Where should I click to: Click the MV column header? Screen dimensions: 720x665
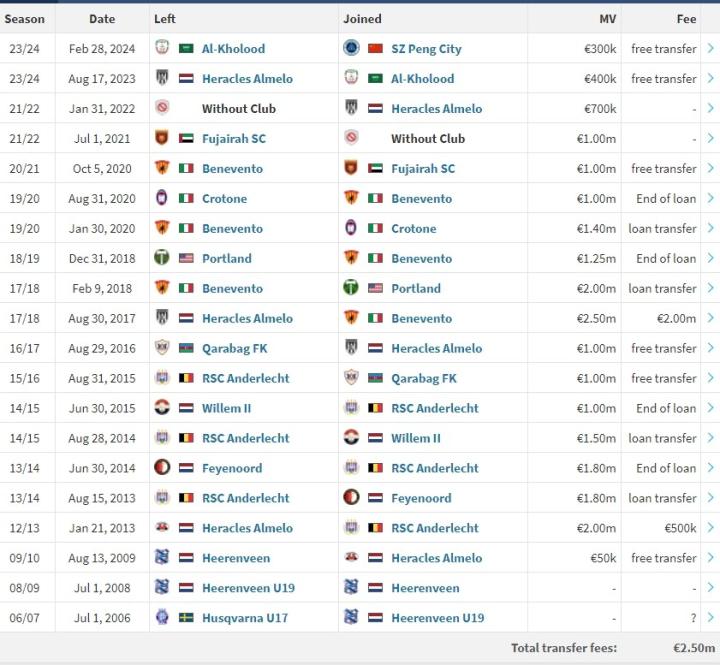click(607, 18)
